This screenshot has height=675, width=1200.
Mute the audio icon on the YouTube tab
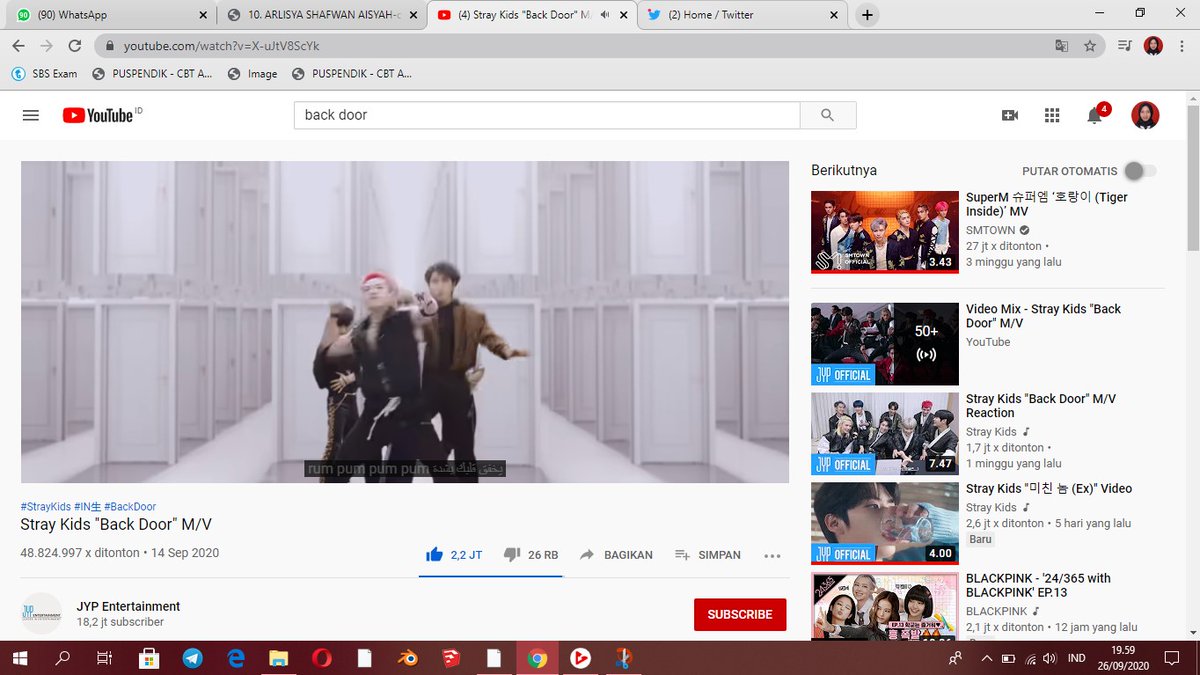click(604, 15)
